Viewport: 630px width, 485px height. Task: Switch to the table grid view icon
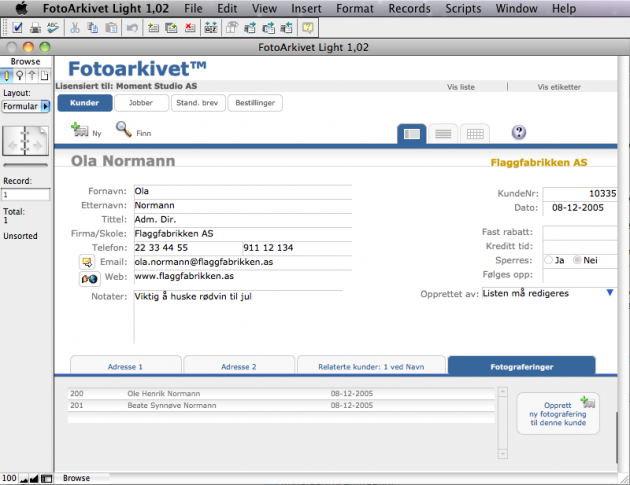[475, 134]
